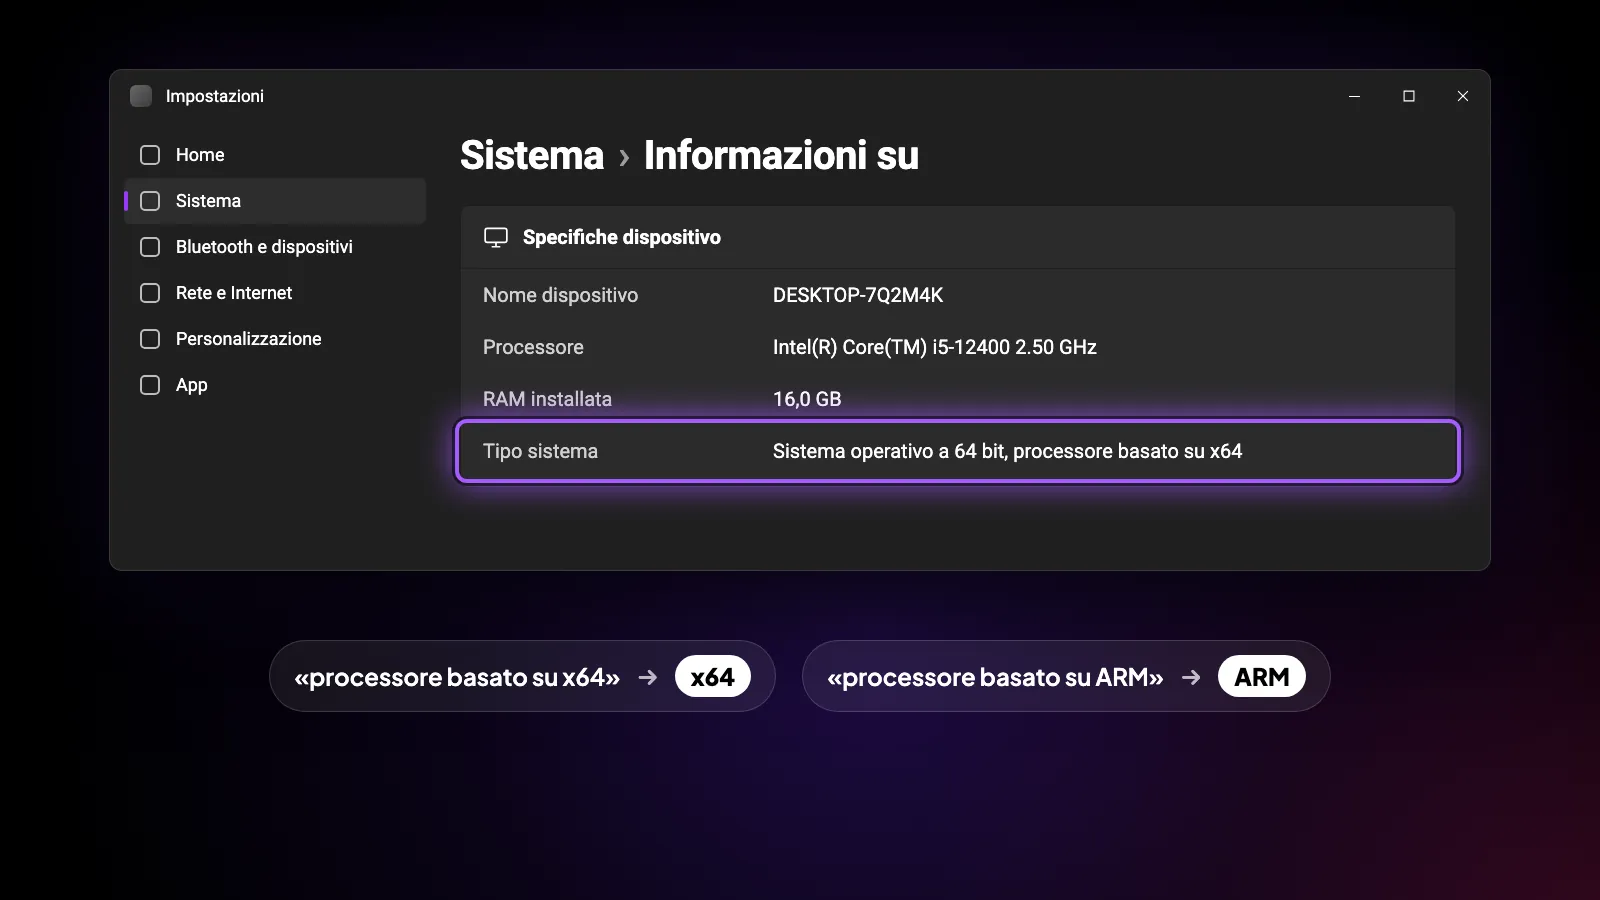Click the Tipo sistema label

[x=540, y=451]
